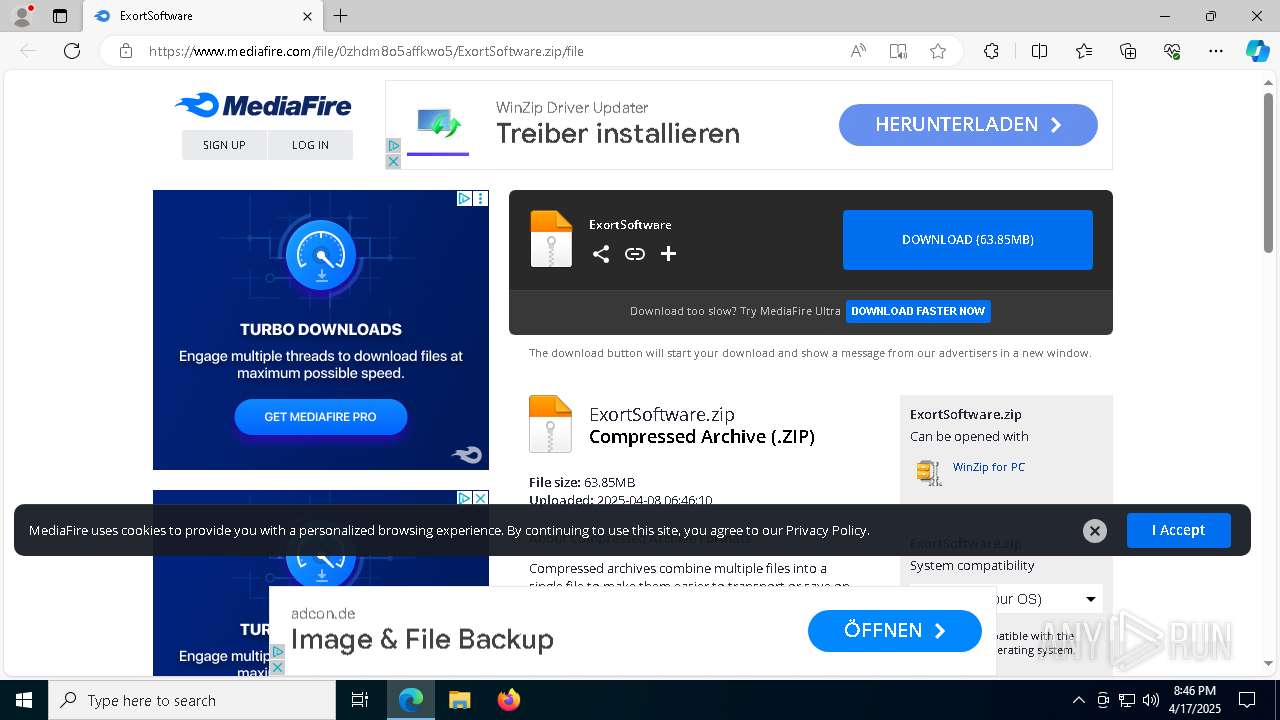Open Edge settings and more menu
This screenshot has height=720, width=1280.
[x=1216, y=51]
